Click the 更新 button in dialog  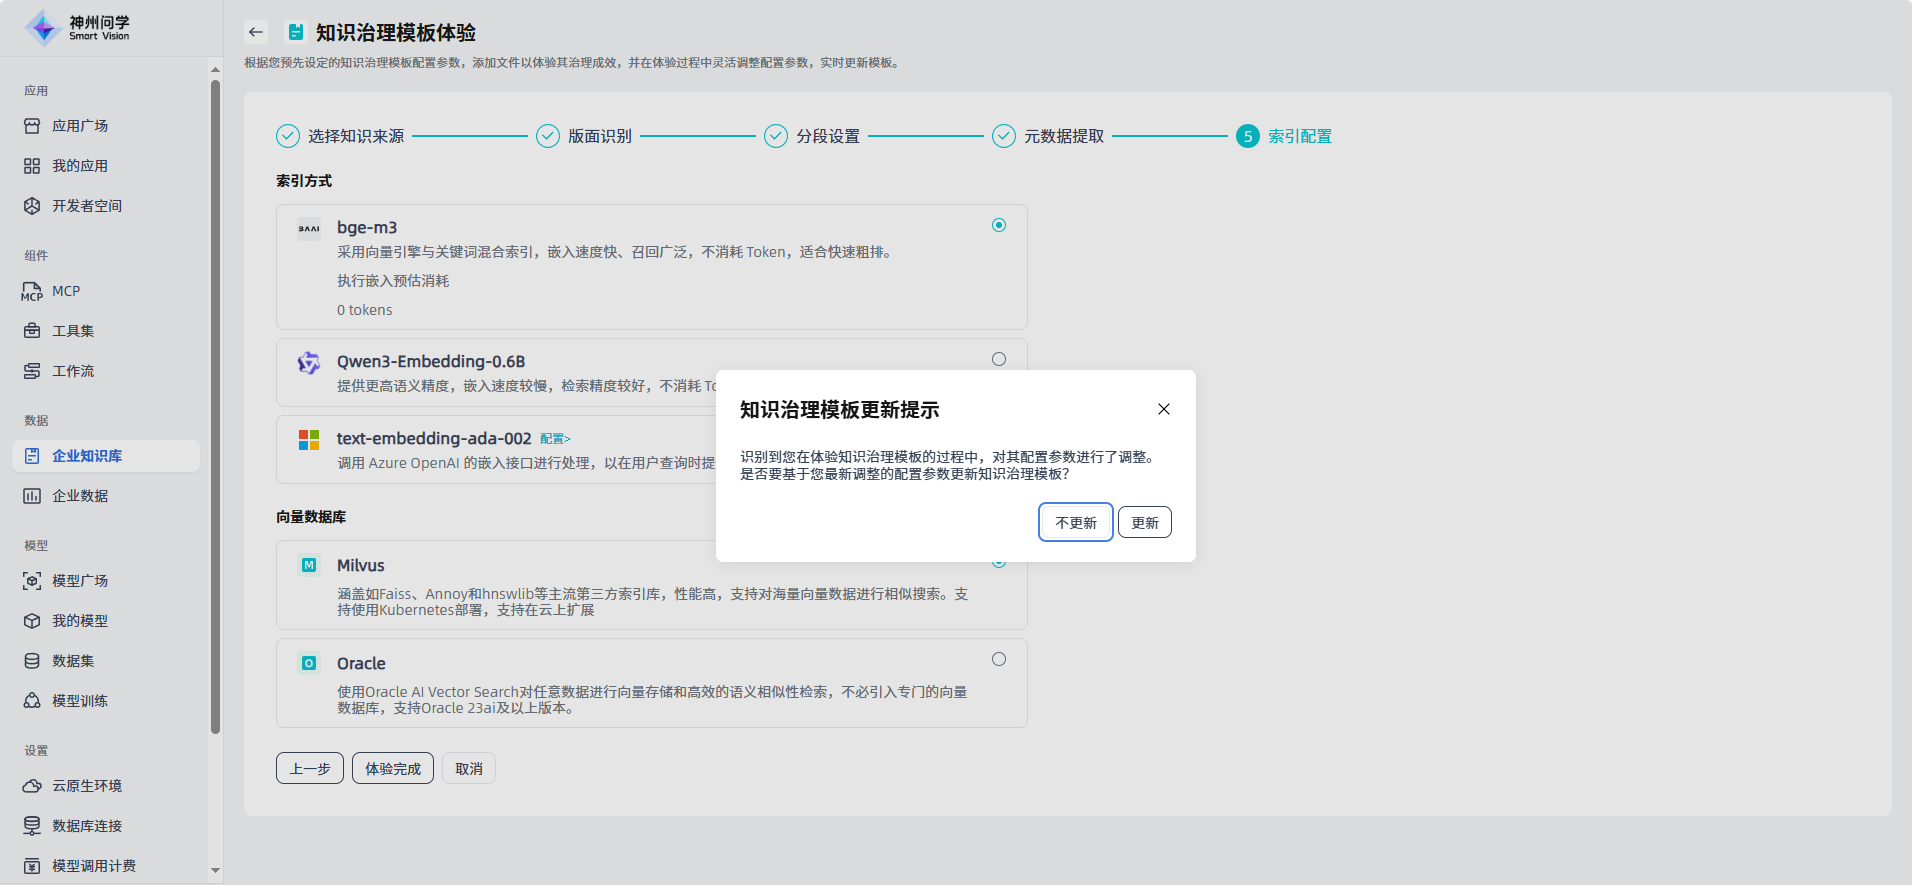[1144, 522]
